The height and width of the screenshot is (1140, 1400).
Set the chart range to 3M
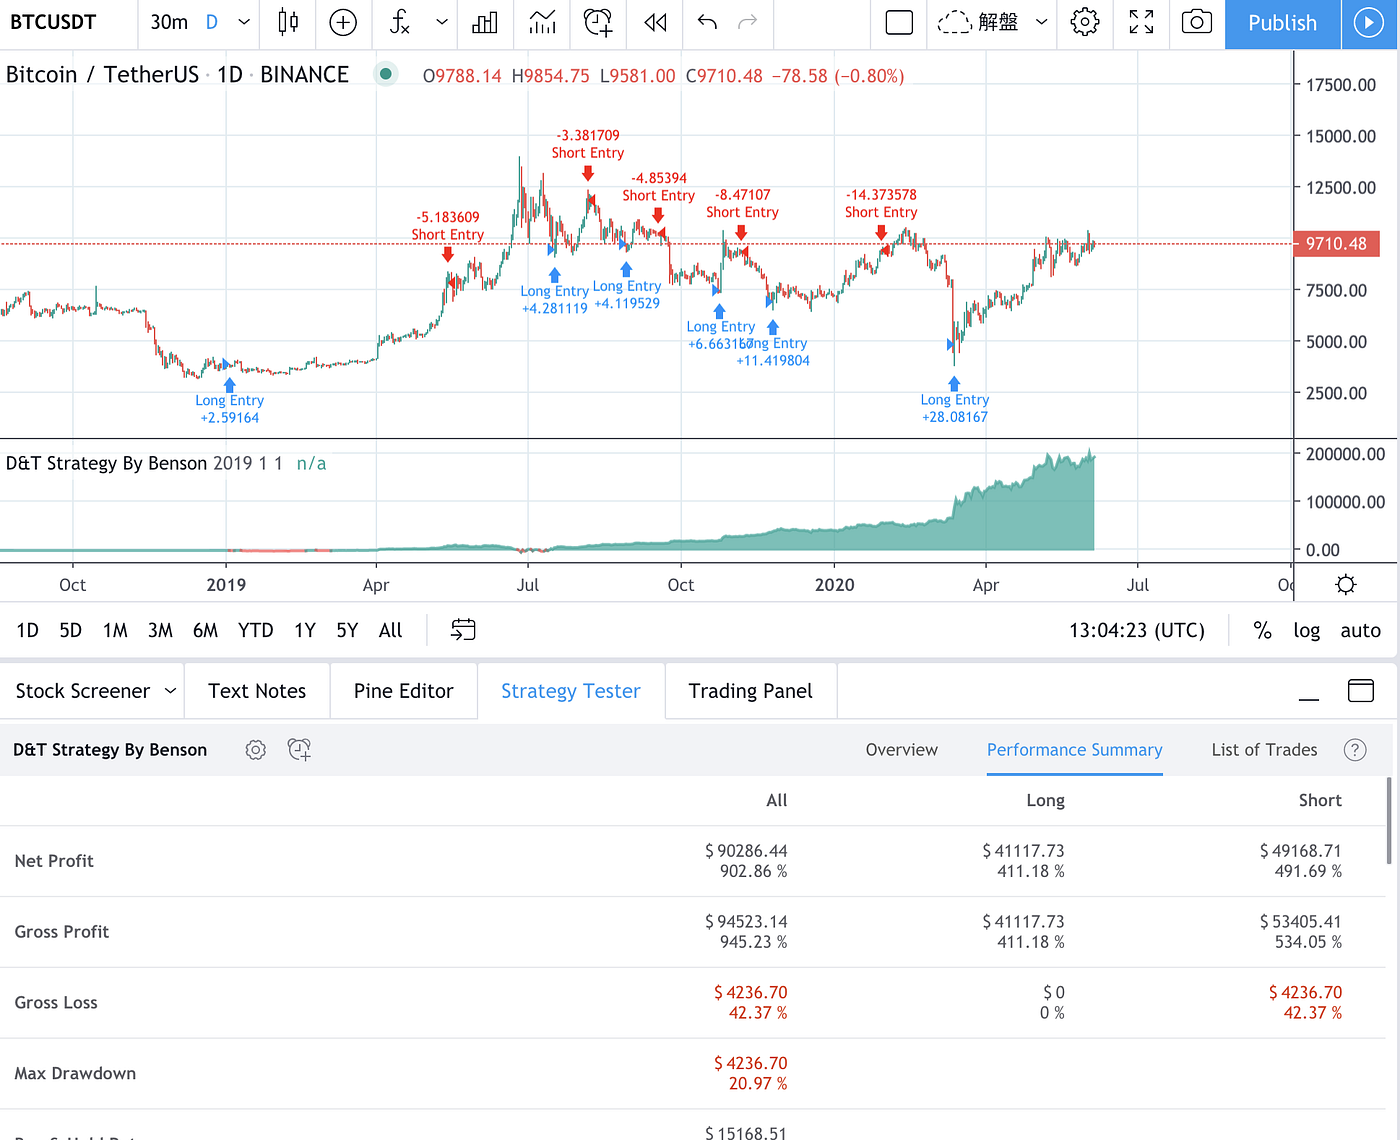pos(160,631)
